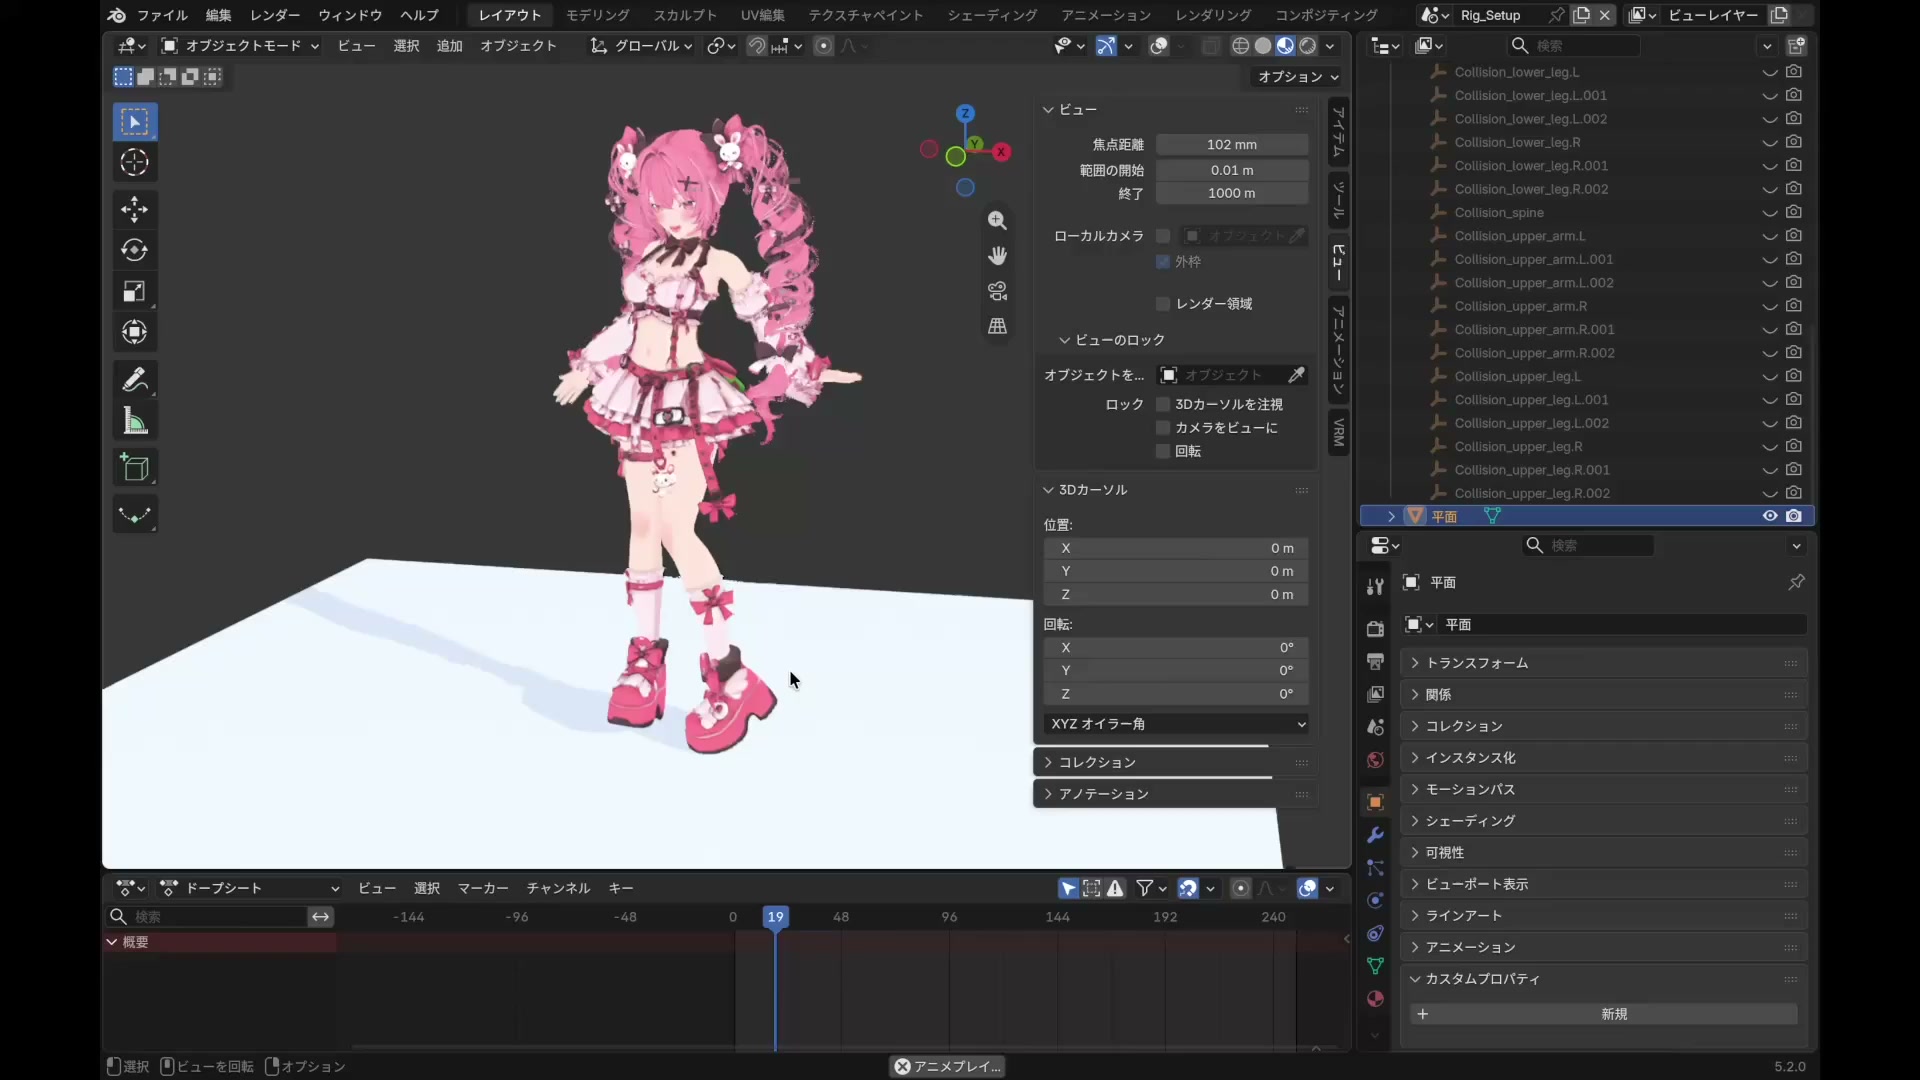Viewport: 1920px width, 1080px height.
Task: Enable the レンダー領域 checkbox
Action: coord(1163,303)
